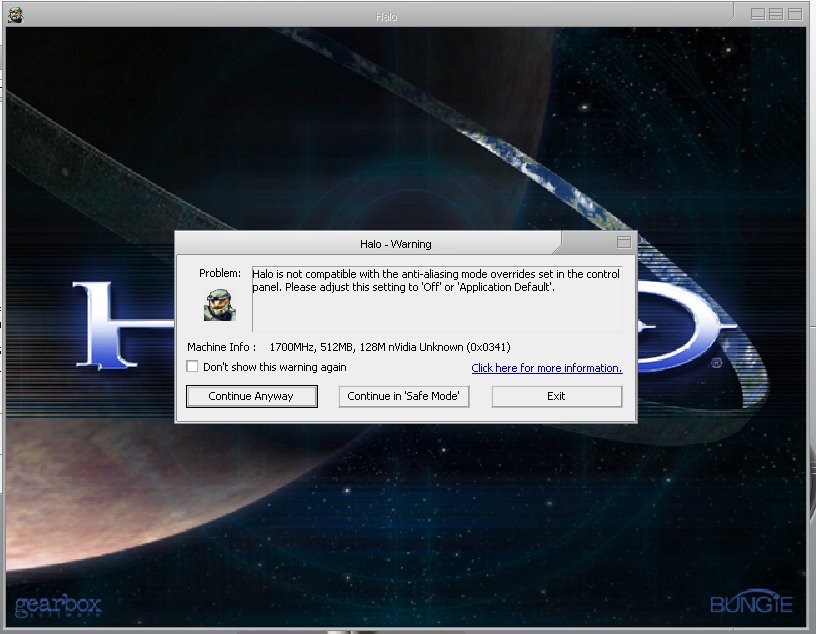Close the main Halo window
This screenshot has height=634, width=816.
795,14
